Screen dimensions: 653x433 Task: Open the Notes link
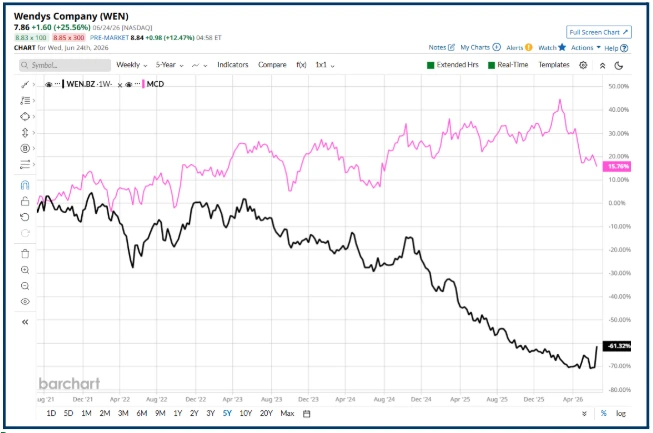pyautogui.click(x=441, y=47)
